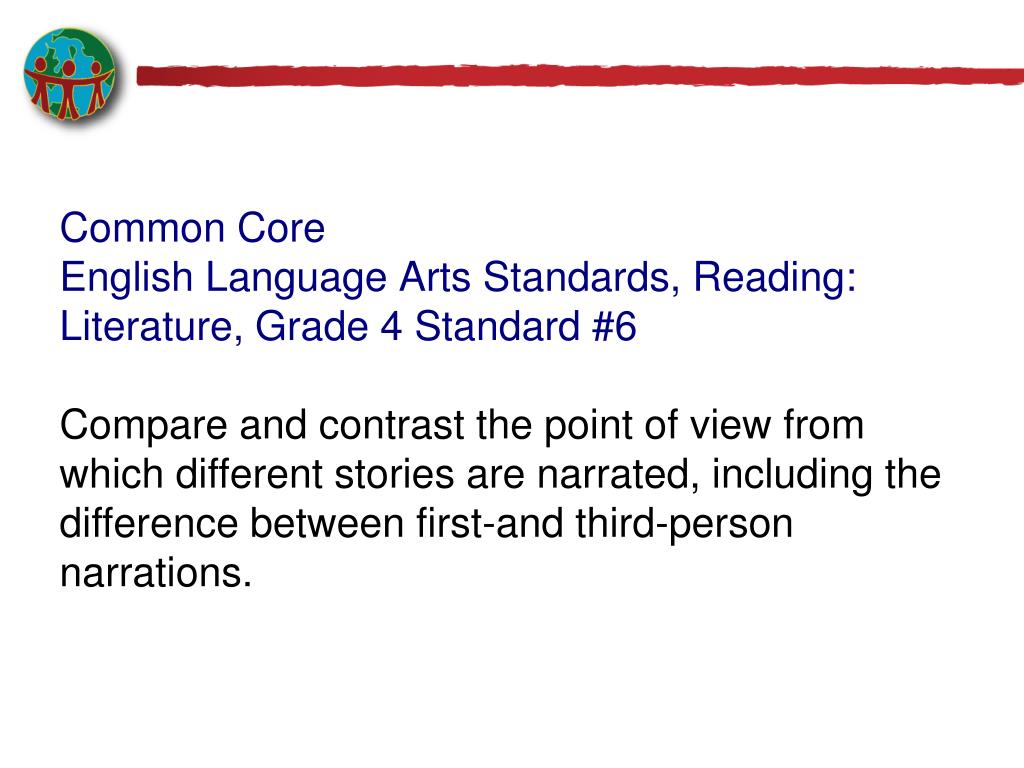The image size is (1024, 768).
Task: Click the word "narrations." on last line
Action: tap(155, 573)
